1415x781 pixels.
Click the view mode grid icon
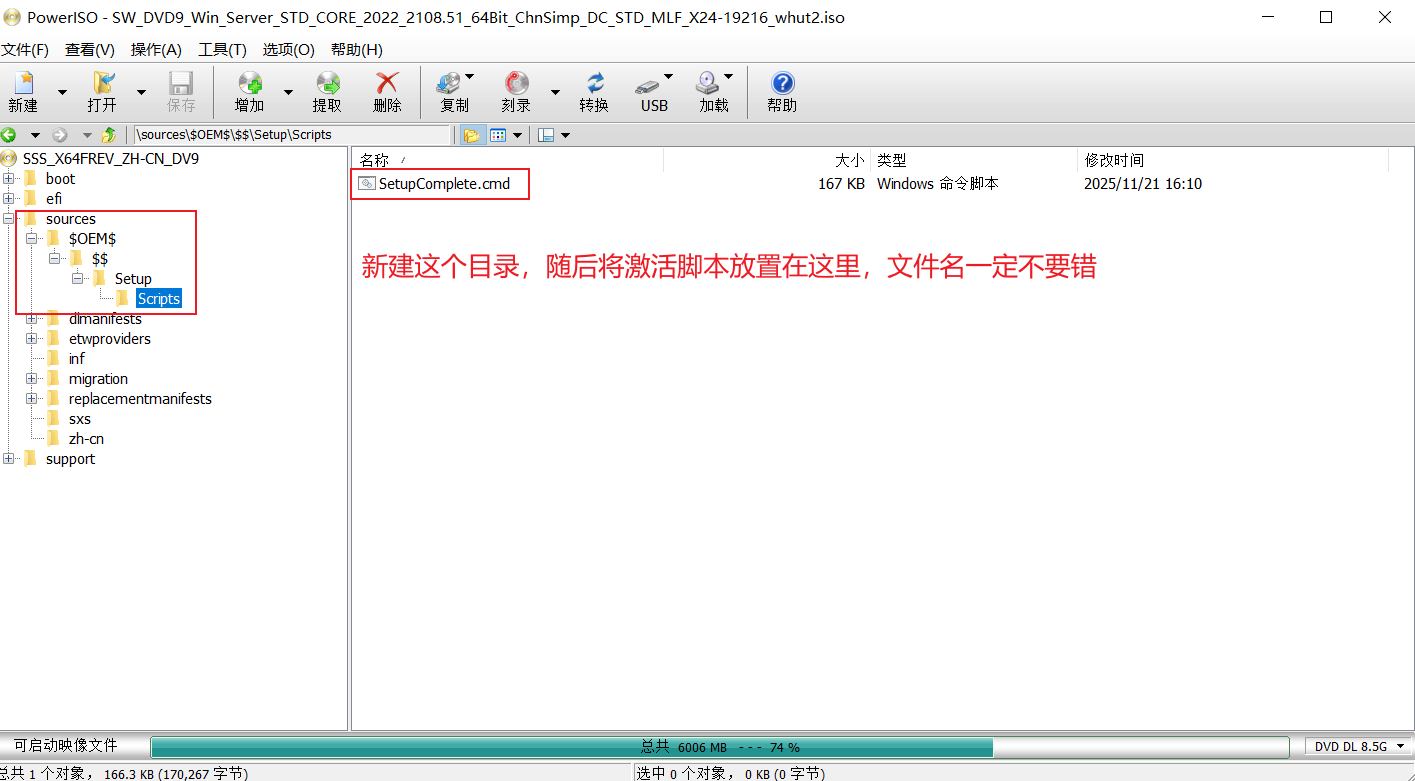[498, 135]
